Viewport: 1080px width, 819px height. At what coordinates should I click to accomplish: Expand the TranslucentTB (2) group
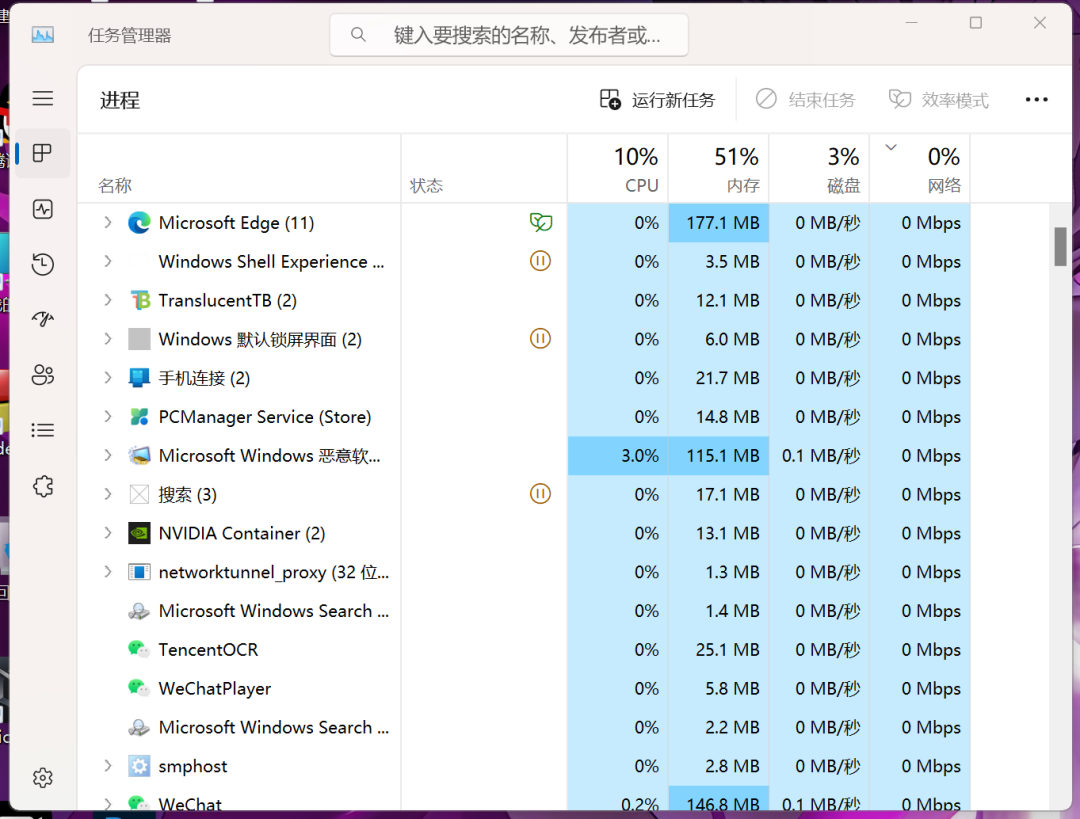tap(107, 300)
